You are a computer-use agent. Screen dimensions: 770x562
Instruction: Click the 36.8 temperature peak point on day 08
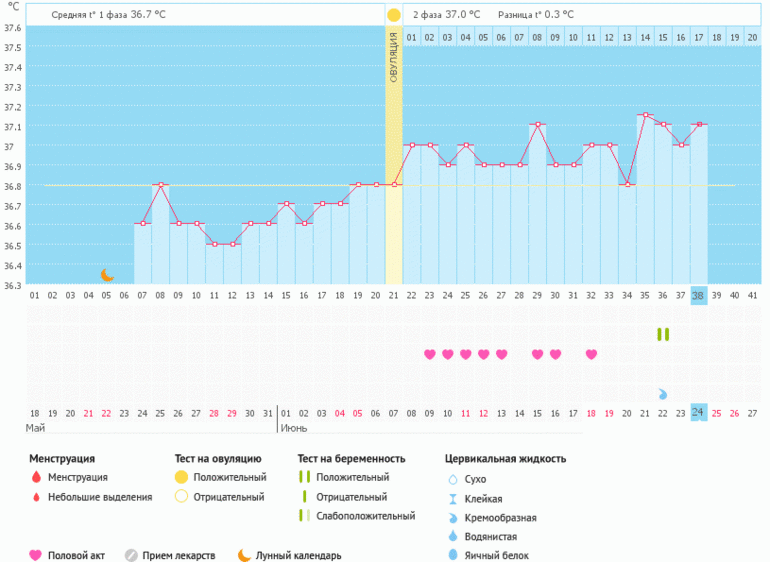(160, 185)
